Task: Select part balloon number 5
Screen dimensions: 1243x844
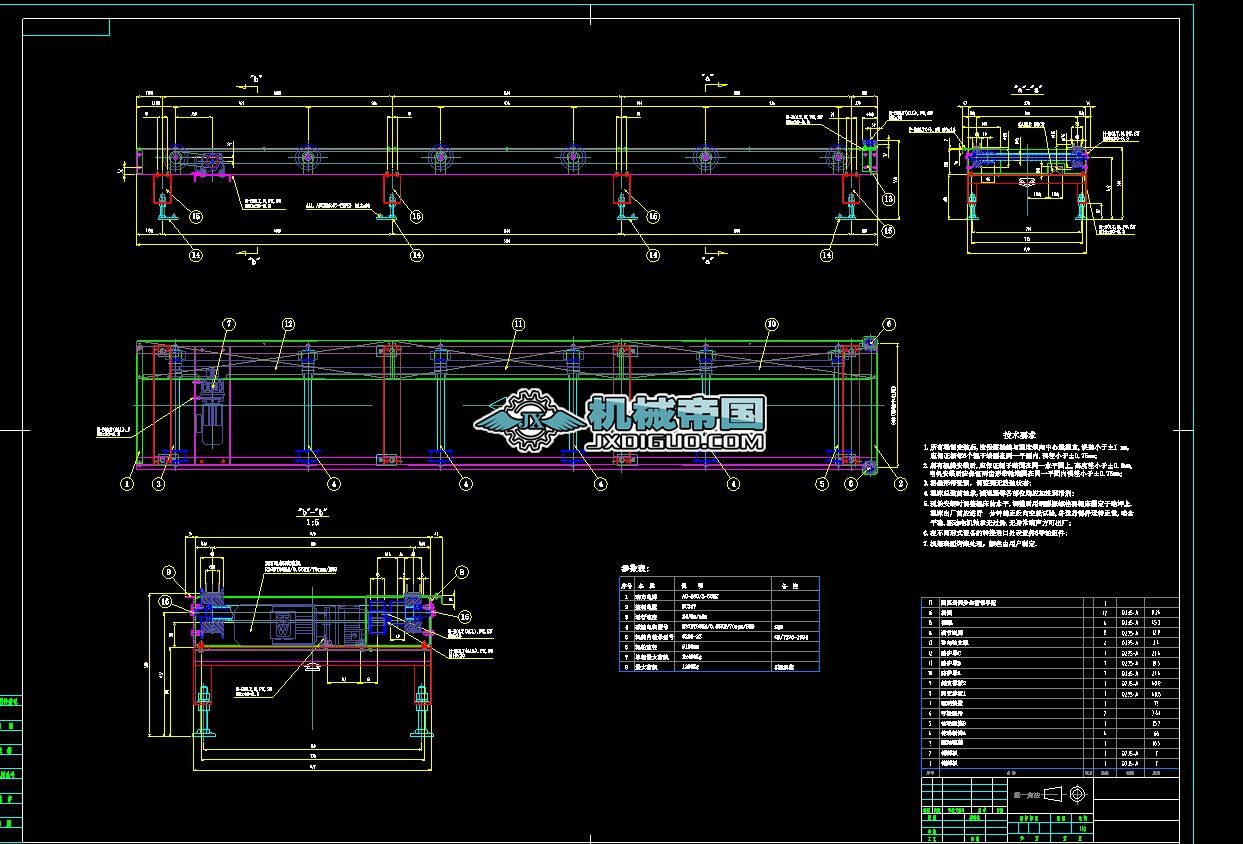Action: pos(822,484)
